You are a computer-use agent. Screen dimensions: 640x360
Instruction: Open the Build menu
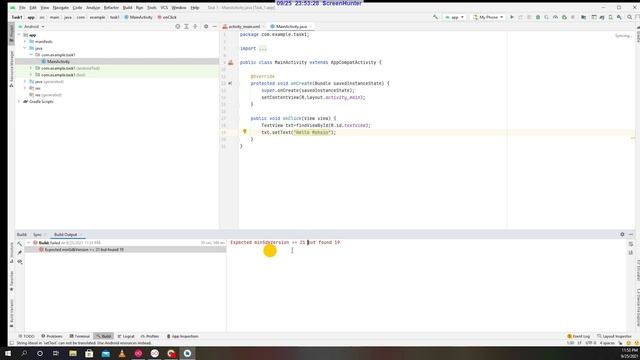[127, 8]
